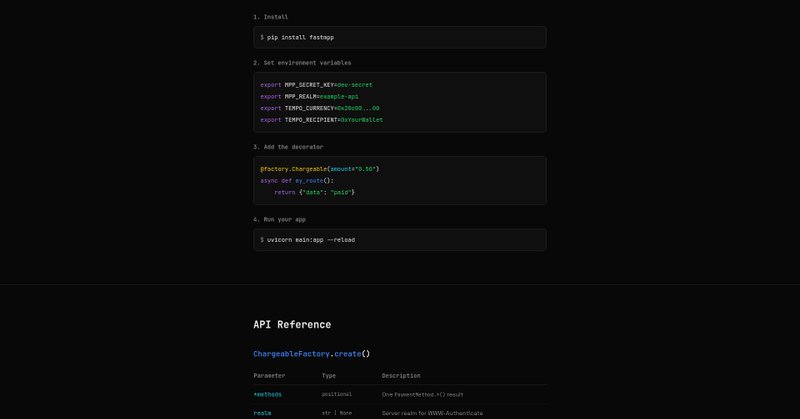Click the realm parameter name
This screenshot has width=800, height=419.
tap(263, 413)
